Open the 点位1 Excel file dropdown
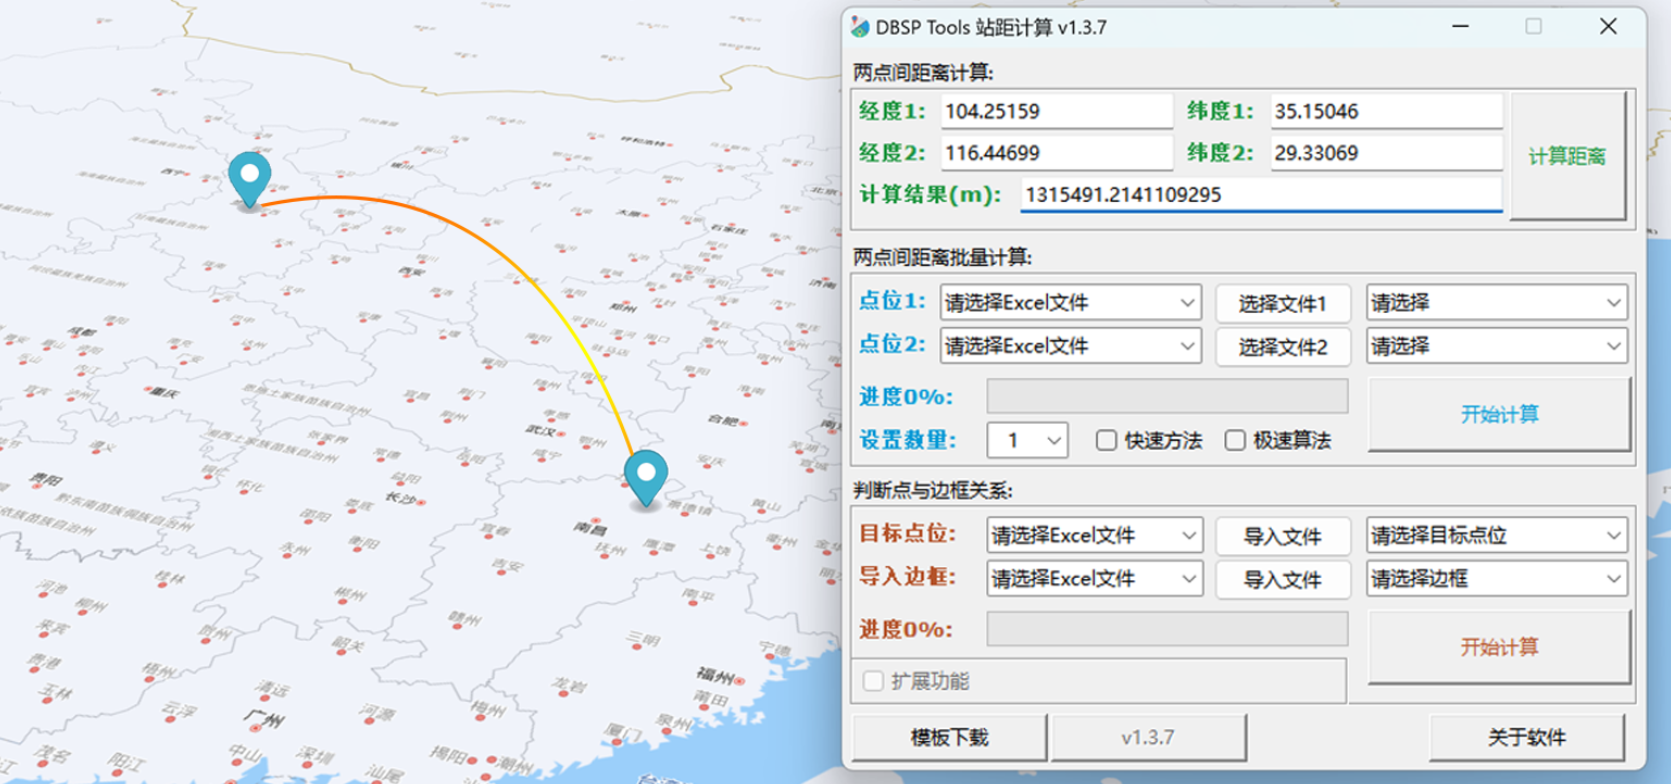1671x784 pixels. click(x=1070, y=302)
